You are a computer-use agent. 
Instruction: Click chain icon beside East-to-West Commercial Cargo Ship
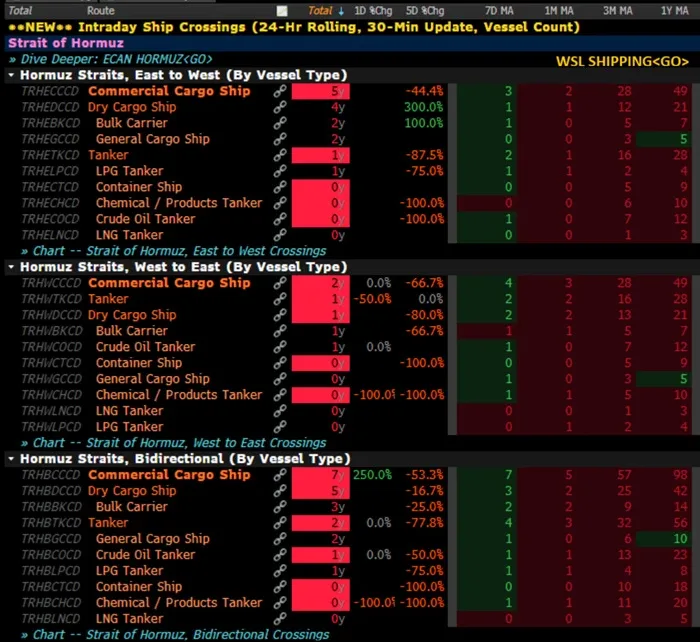point(281,91)
